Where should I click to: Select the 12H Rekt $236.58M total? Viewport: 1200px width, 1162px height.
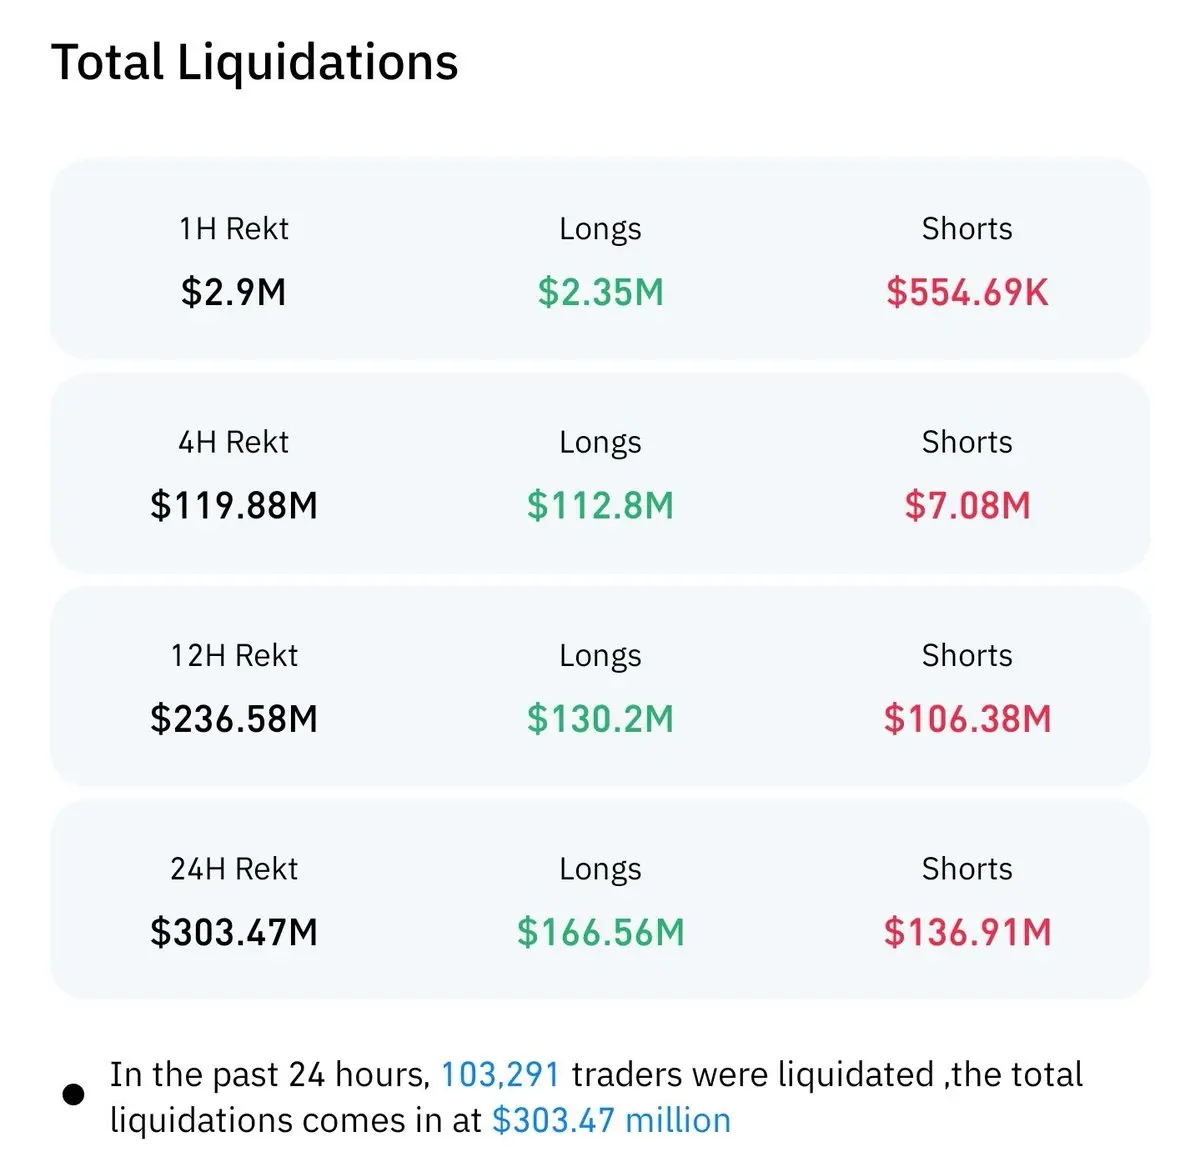pos(234,718)
